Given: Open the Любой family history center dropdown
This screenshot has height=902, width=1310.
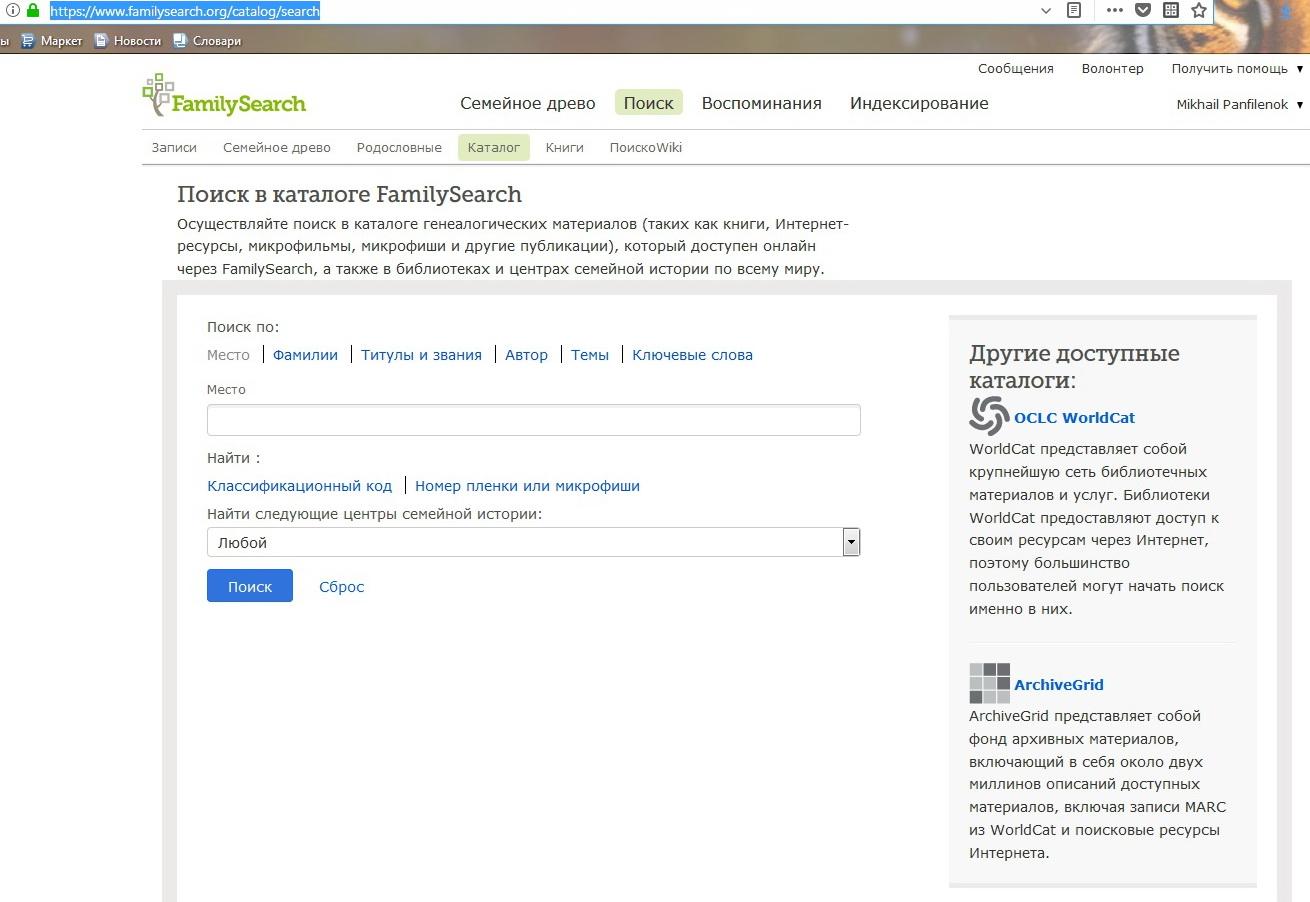Looking at the screenshot, I should click(x=533, y=542).
